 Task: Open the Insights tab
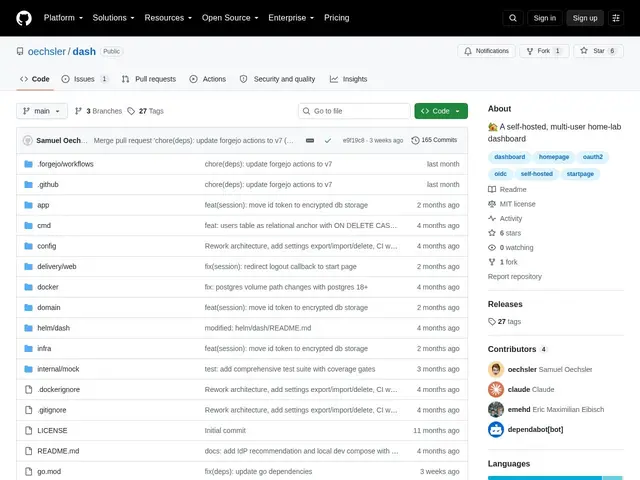tap(349, 79)
